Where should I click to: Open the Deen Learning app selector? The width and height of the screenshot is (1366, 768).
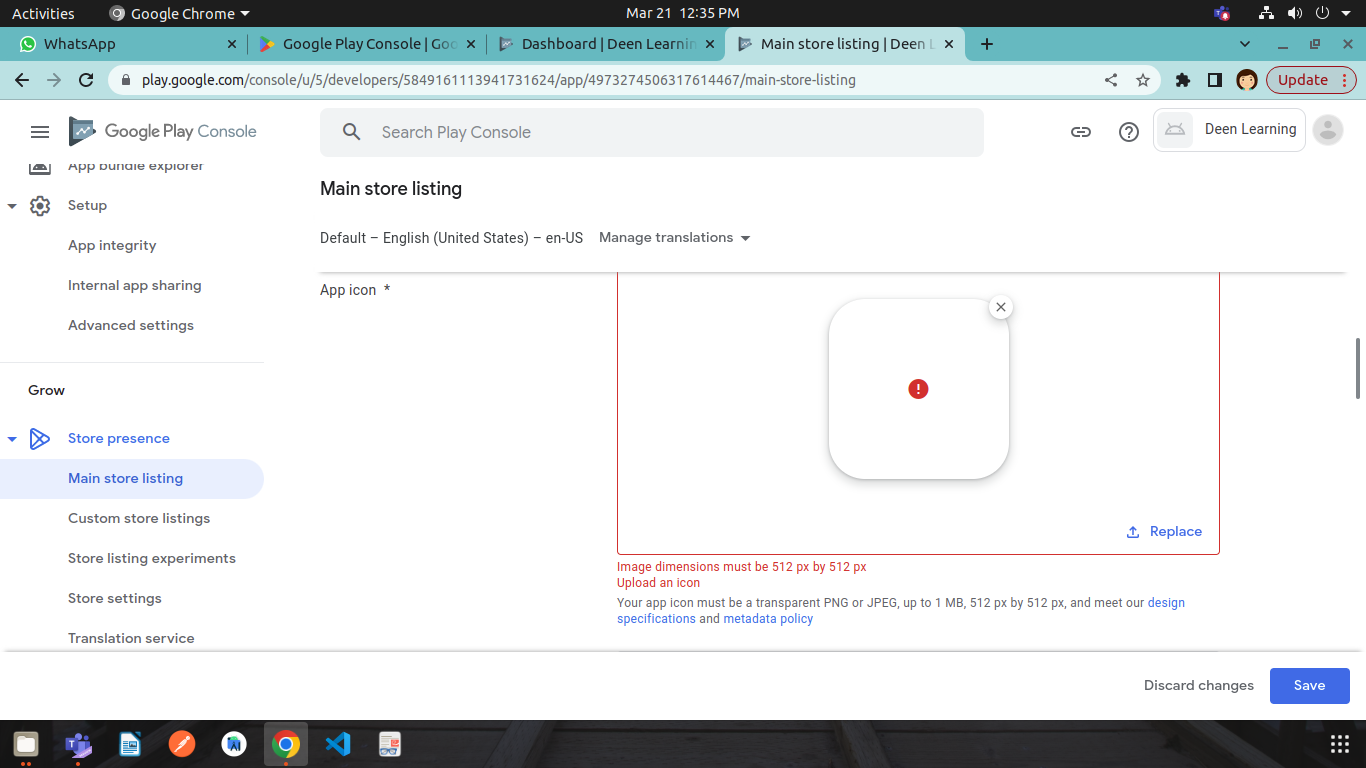(1229, 130)
